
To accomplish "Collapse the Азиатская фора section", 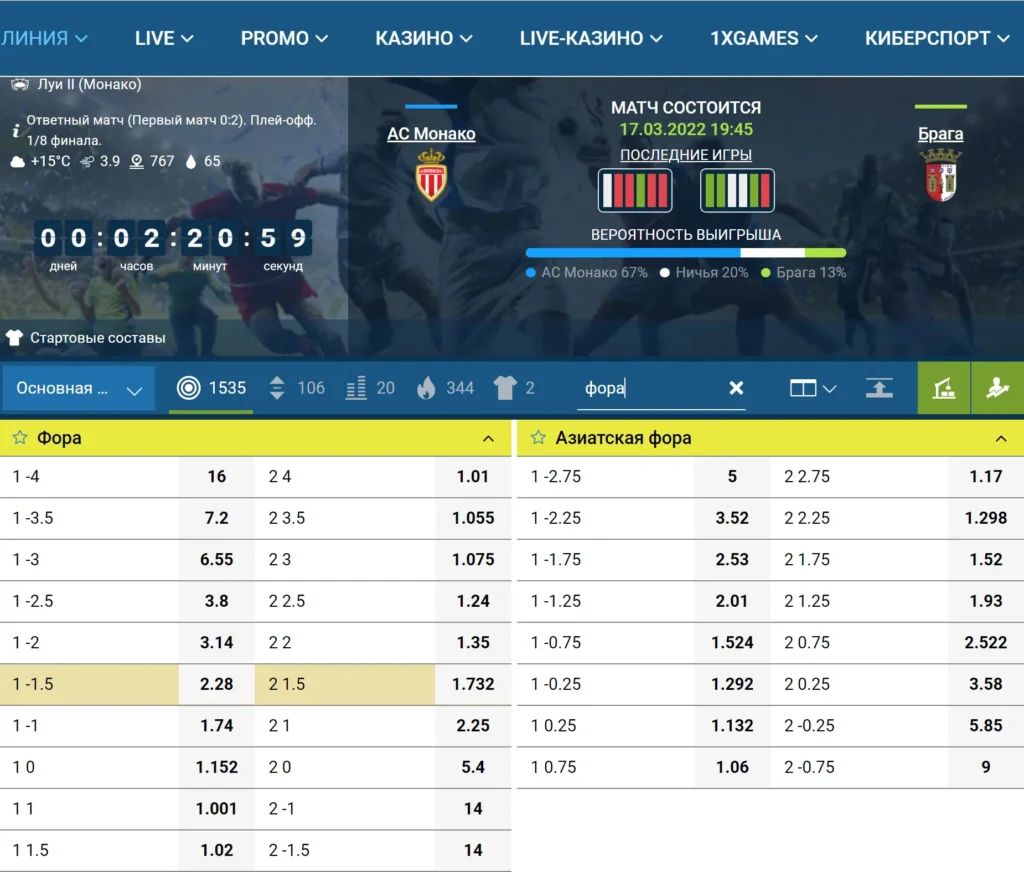I will coord(1001,438).
